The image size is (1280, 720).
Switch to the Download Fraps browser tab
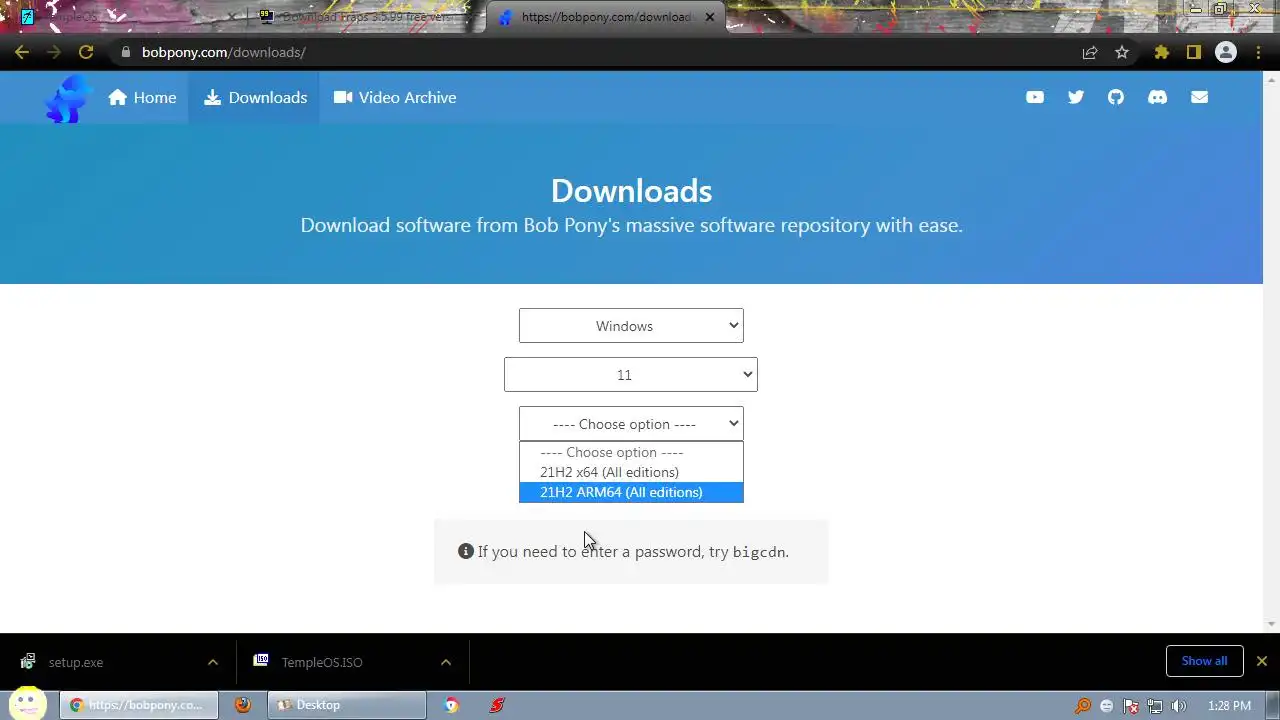tap(365, 17)
